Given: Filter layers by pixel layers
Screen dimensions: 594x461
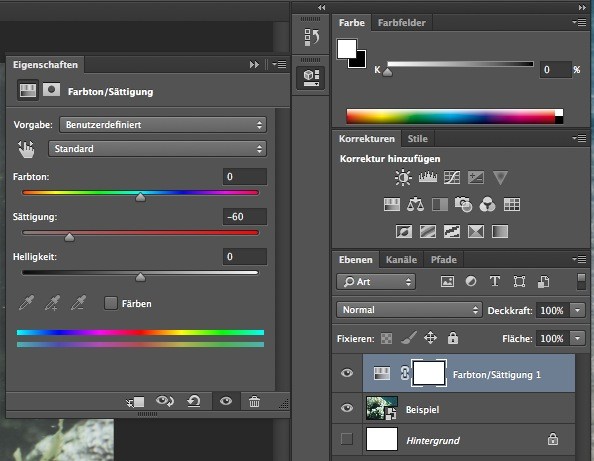Looking at the screenshot, I should point(447,281).
